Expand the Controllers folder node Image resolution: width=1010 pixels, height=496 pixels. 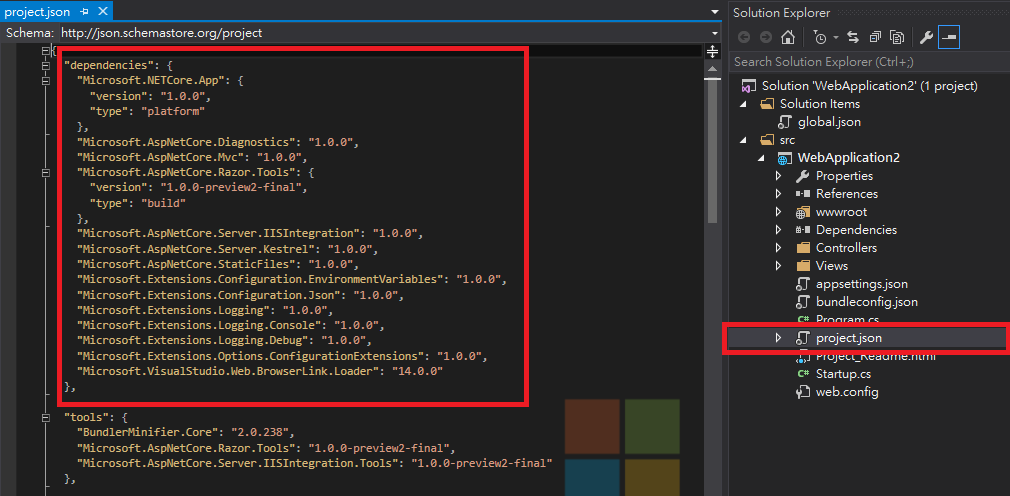779,248
